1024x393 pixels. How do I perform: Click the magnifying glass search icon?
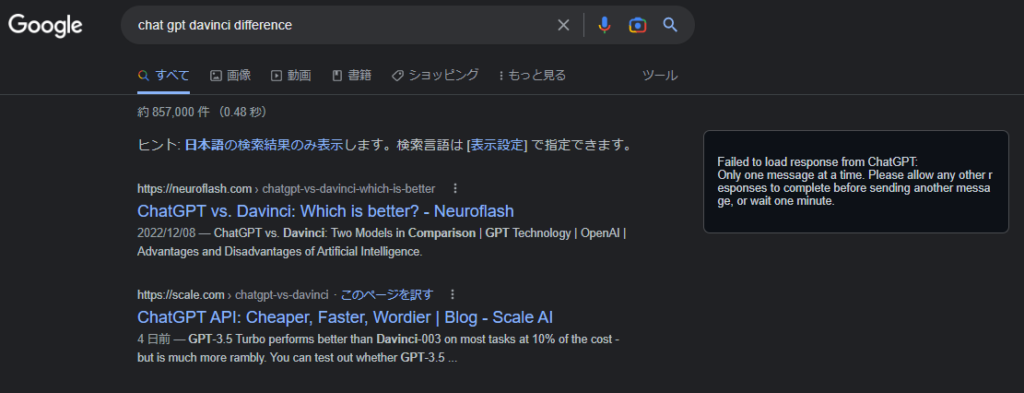[670, 25]
